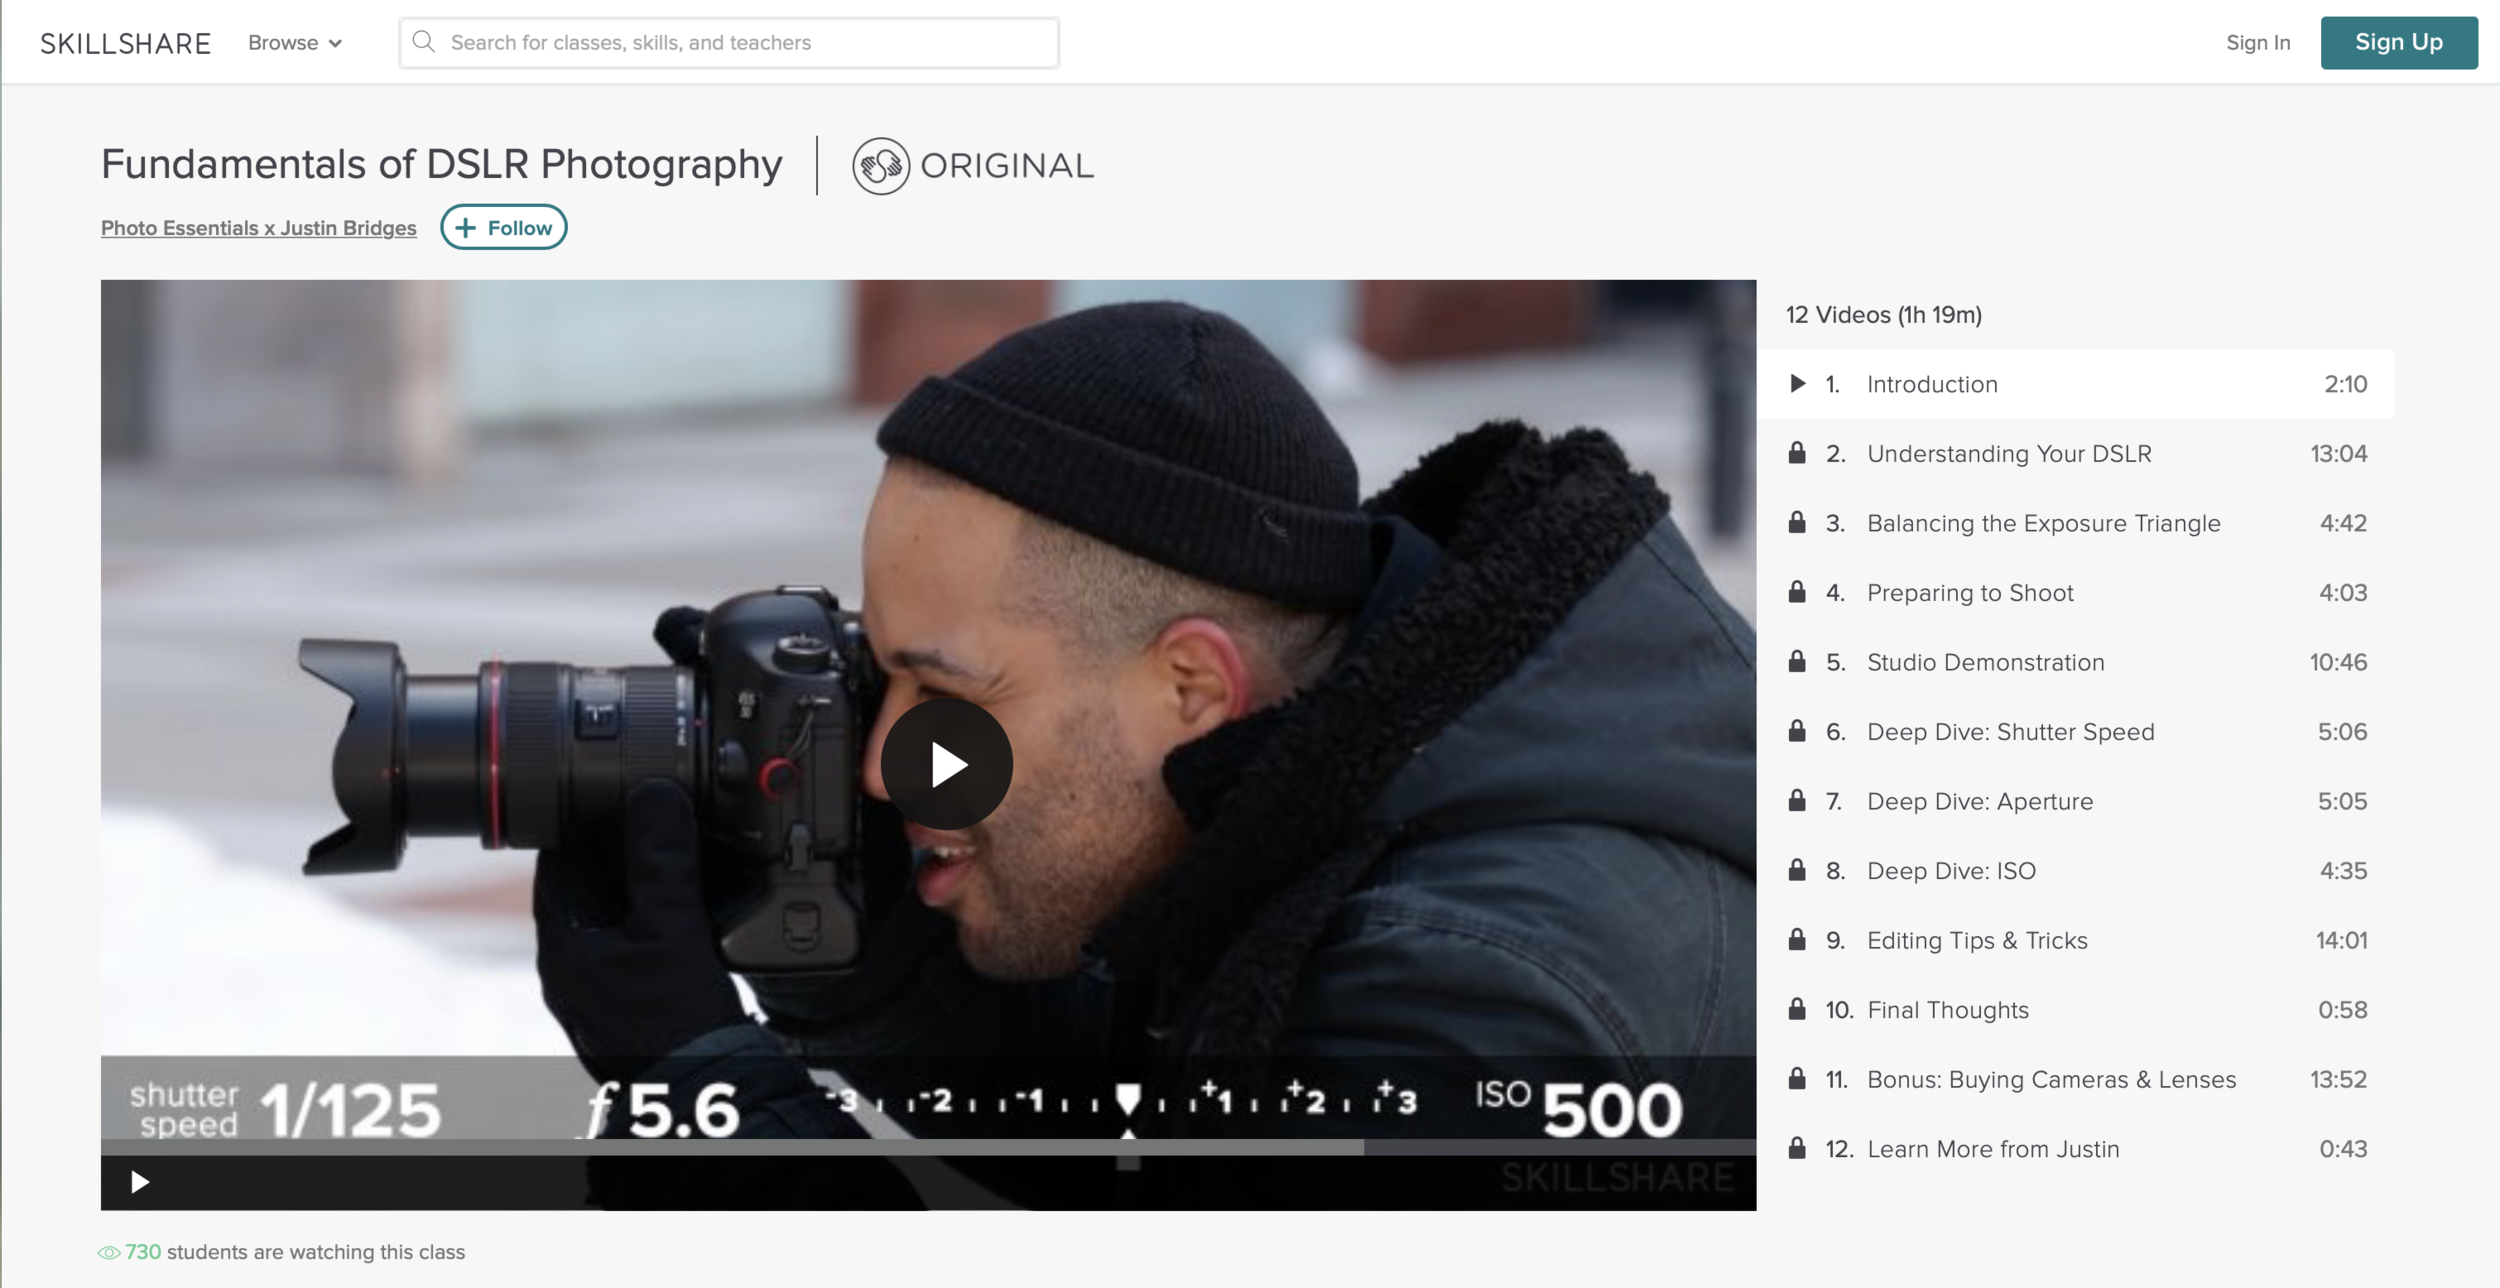Screen dimensions: 2500x1288
Task: Click lock icon for Balancing the Exposure Triangle
Action: click(1797, 522)
